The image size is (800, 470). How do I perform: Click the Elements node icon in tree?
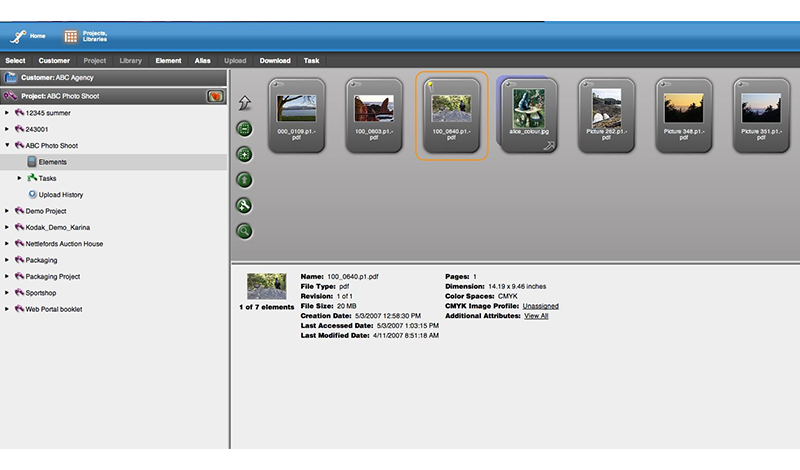(x=32, y=162)
